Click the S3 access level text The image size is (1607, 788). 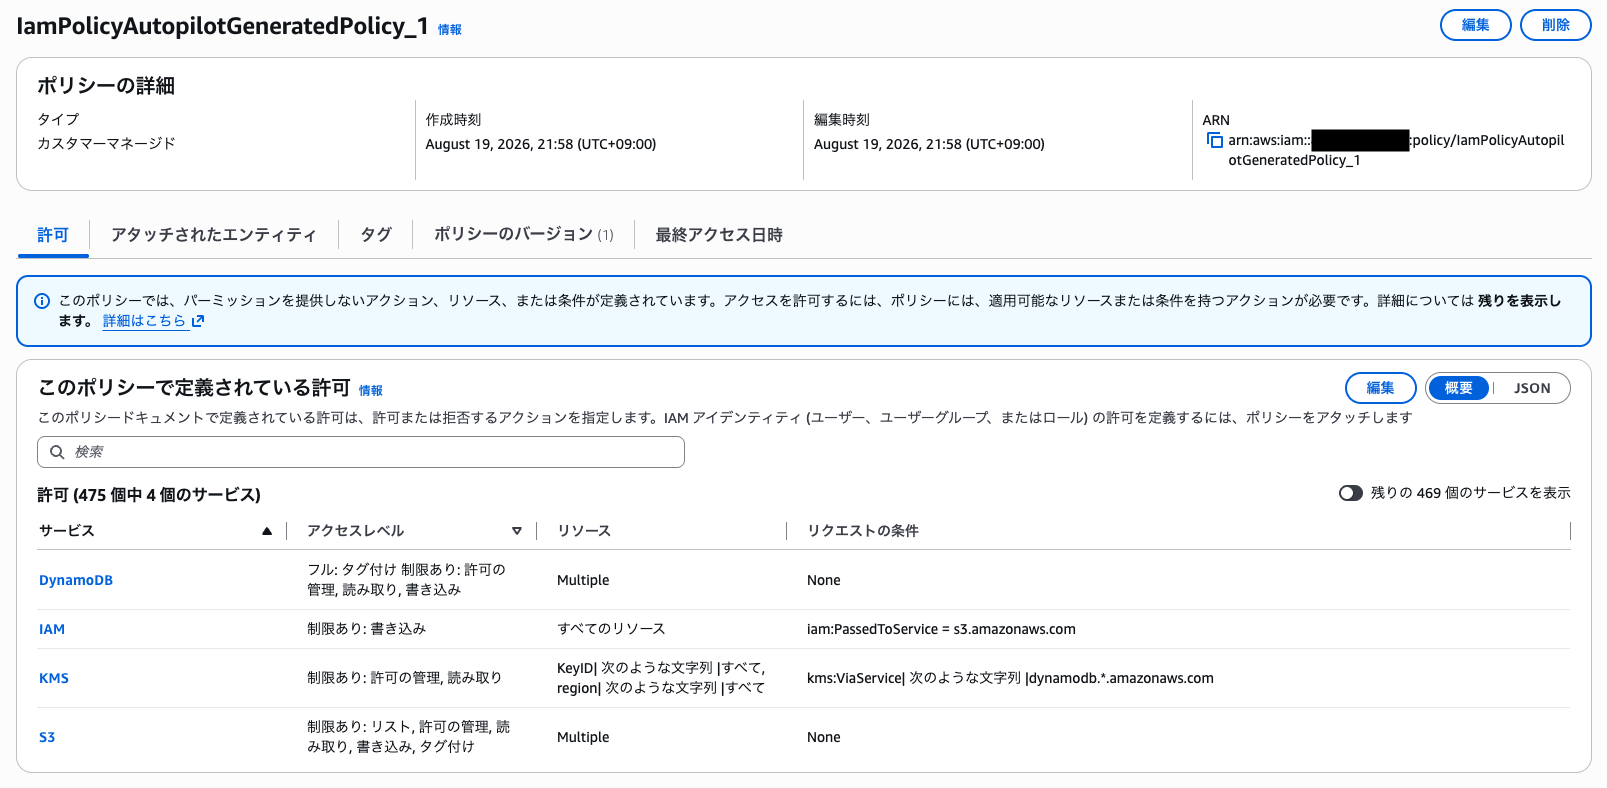[x=408, y=737]
